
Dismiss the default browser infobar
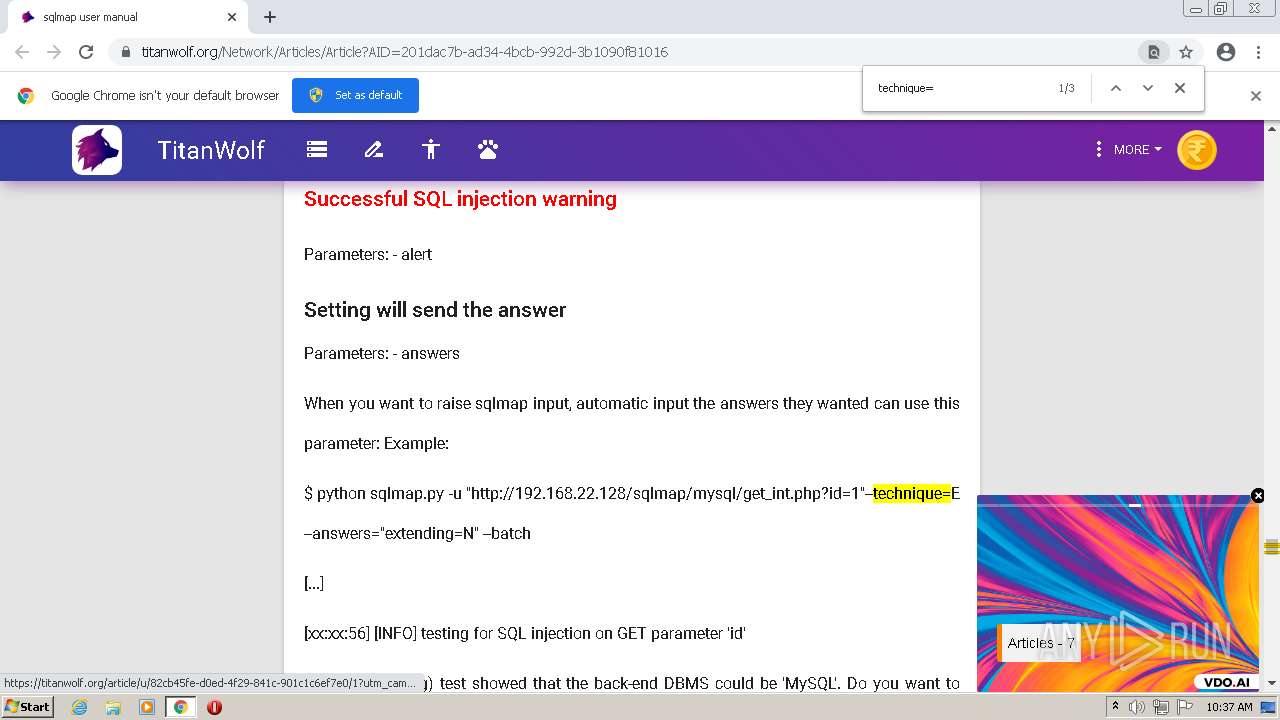(1256, 96)
